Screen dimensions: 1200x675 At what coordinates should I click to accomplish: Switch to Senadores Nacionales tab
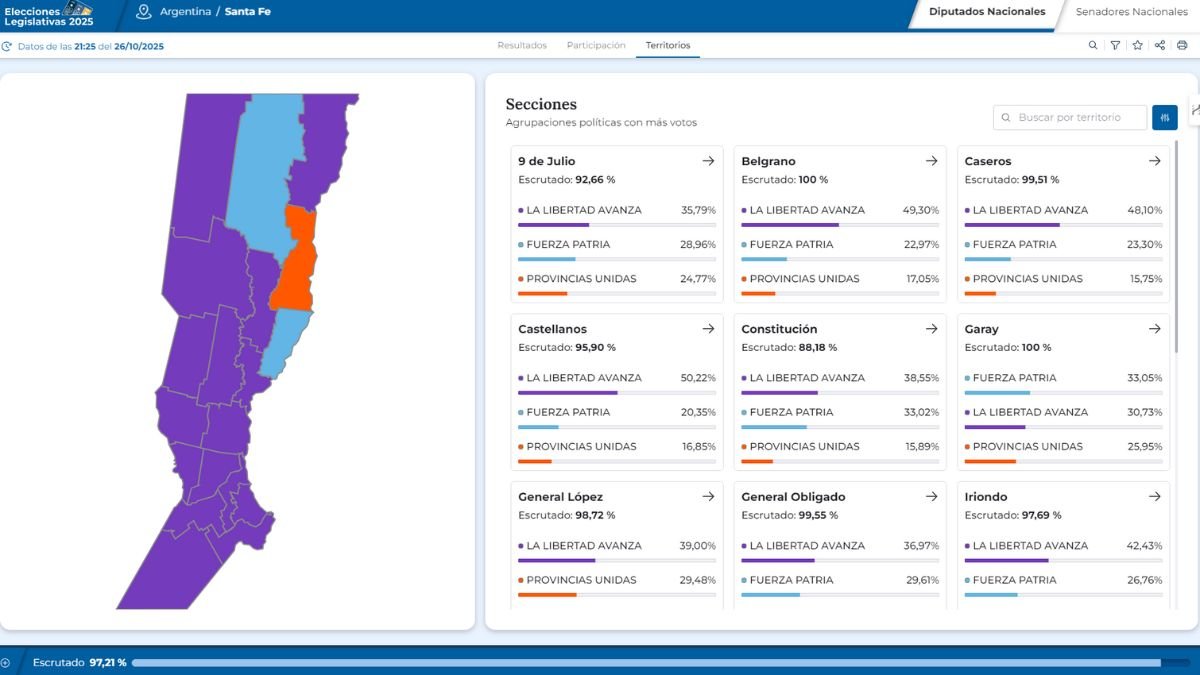[x=1131, y=12]
